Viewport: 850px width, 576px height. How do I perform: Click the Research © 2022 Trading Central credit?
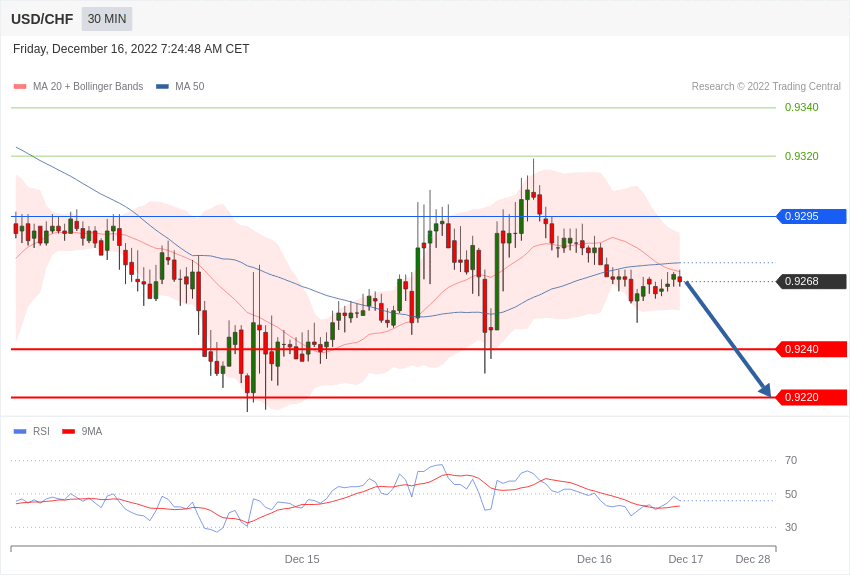766,86
